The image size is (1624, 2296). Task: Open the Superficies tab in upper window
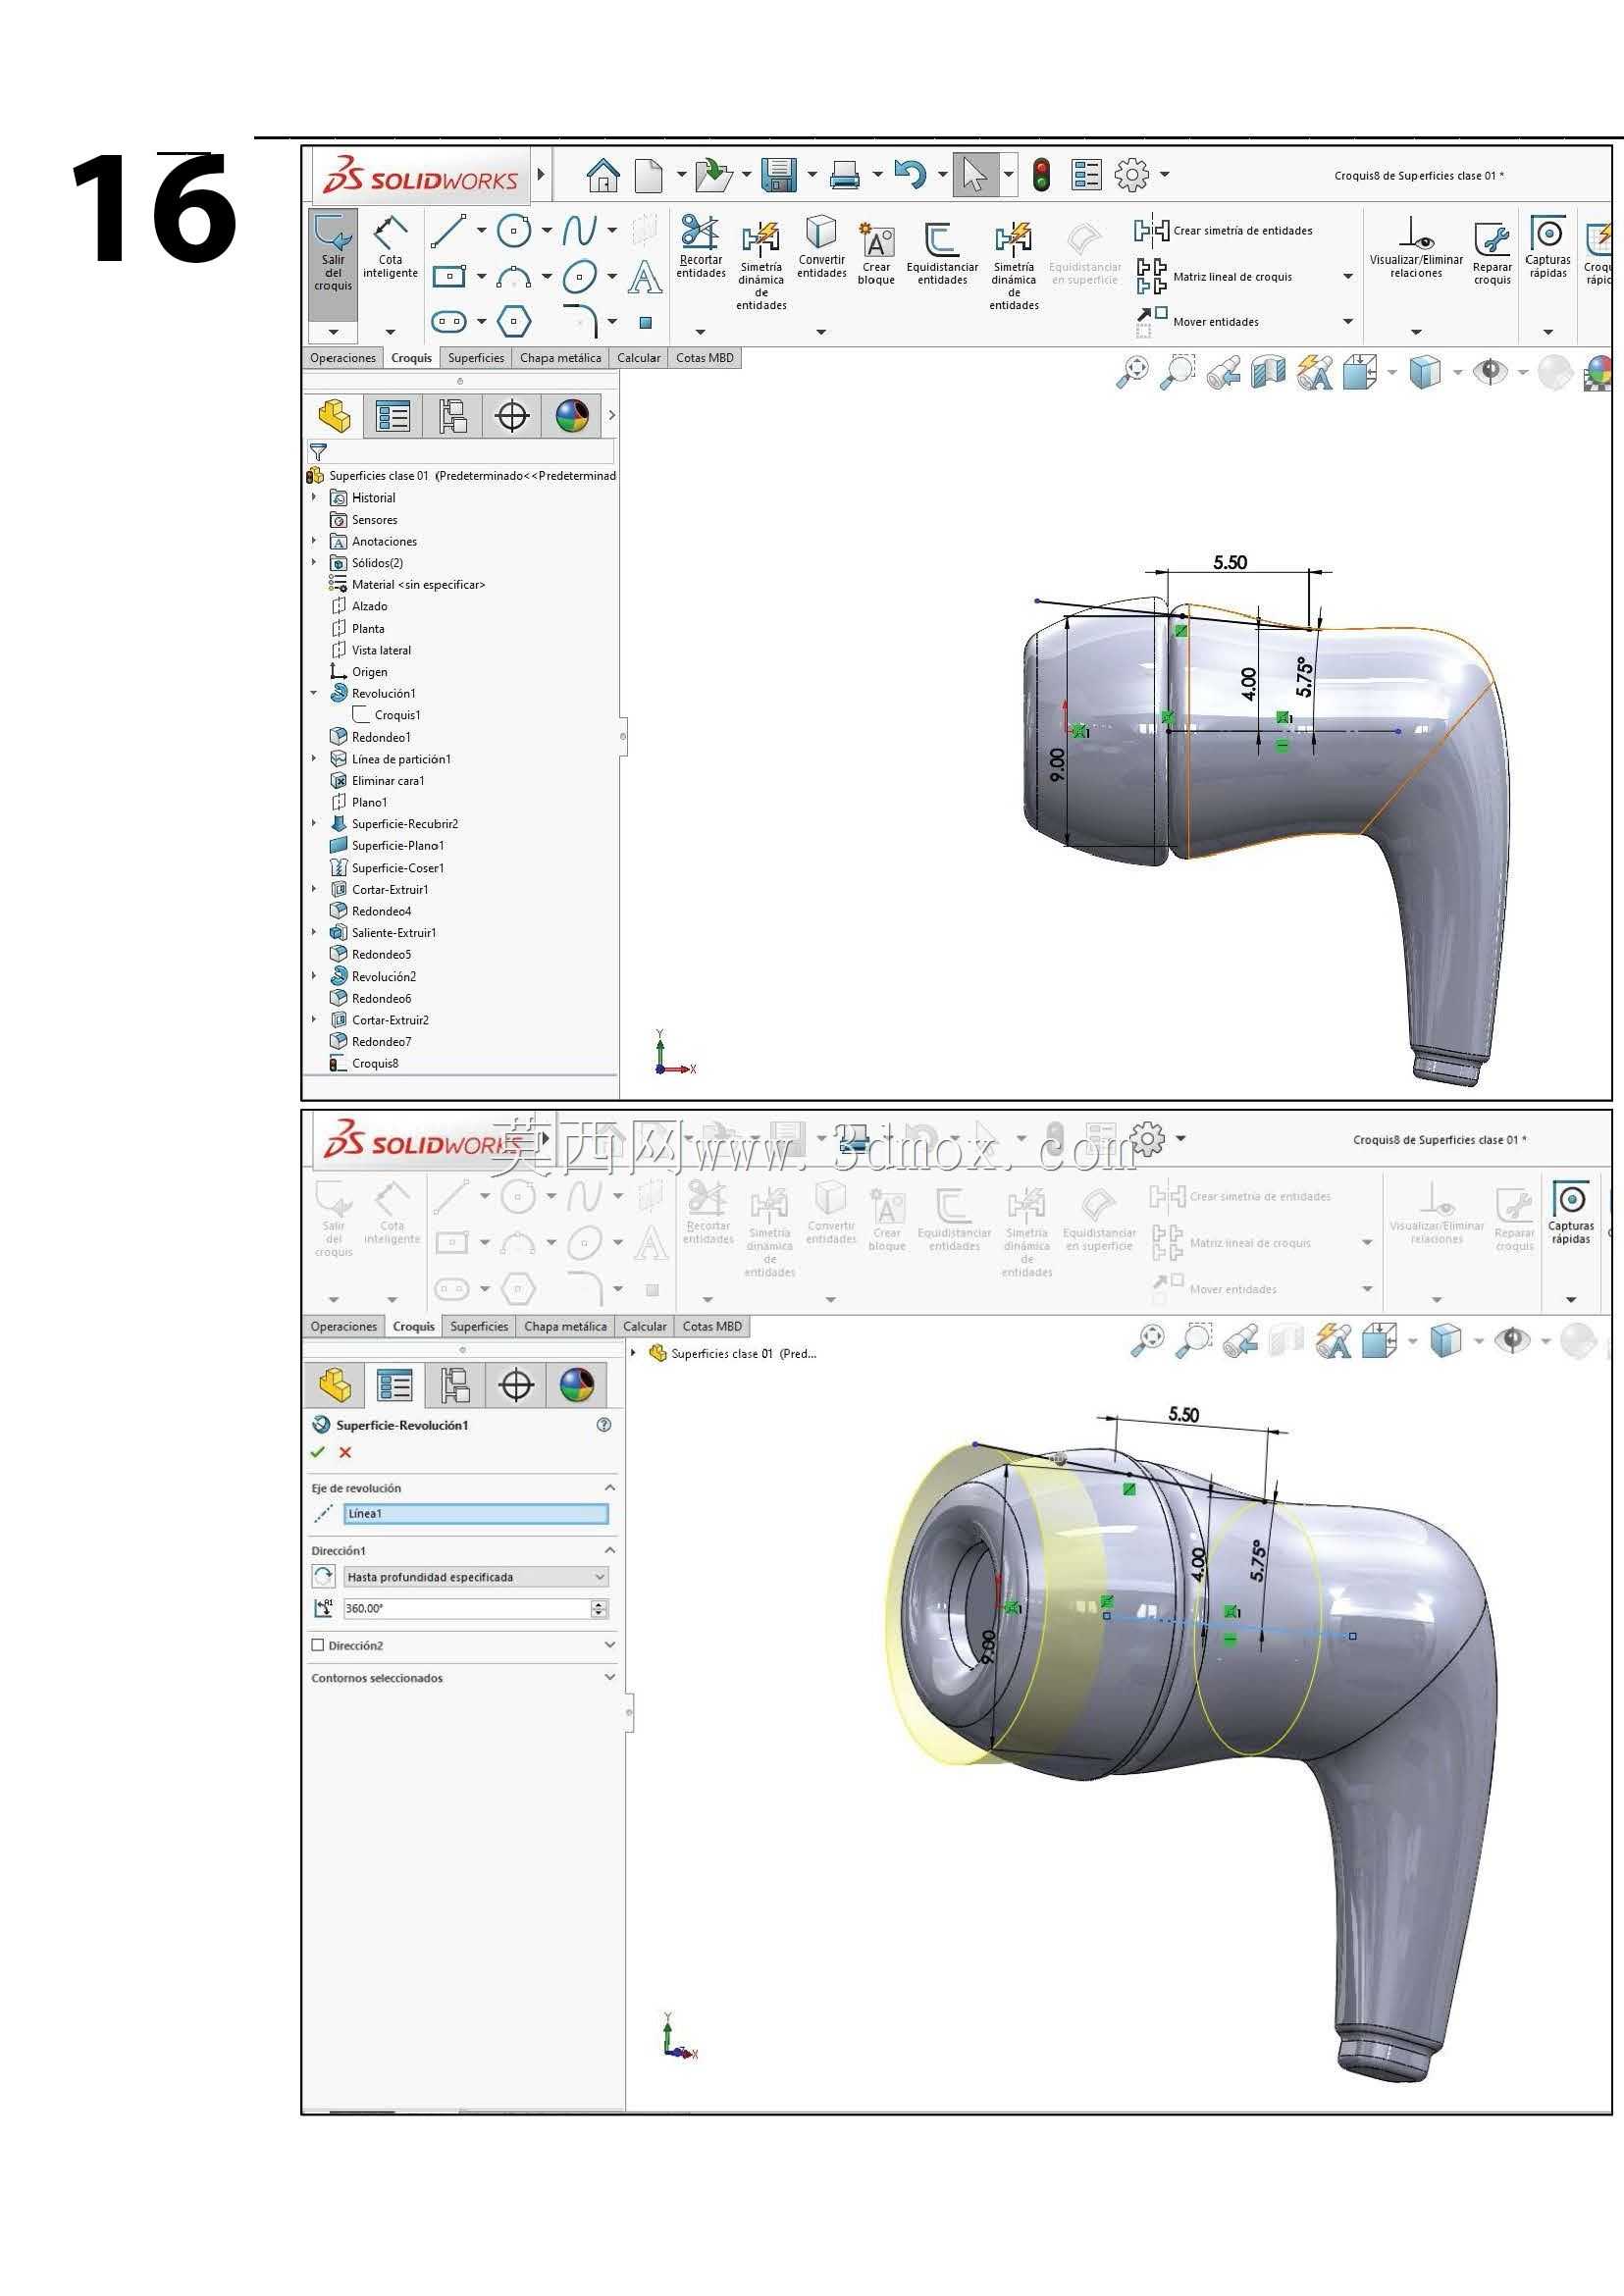pyautogui.click(x=476, y=358)
